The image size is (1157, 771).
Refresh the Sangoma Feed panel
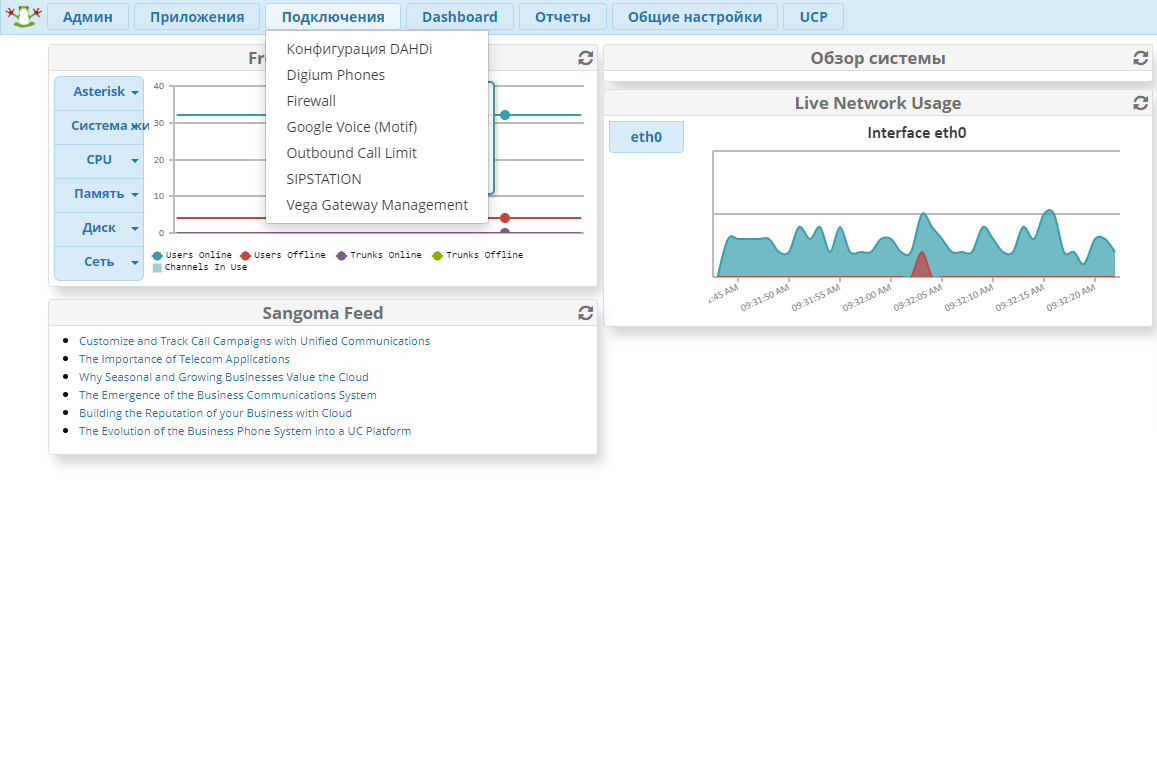[x=586, y=313]
